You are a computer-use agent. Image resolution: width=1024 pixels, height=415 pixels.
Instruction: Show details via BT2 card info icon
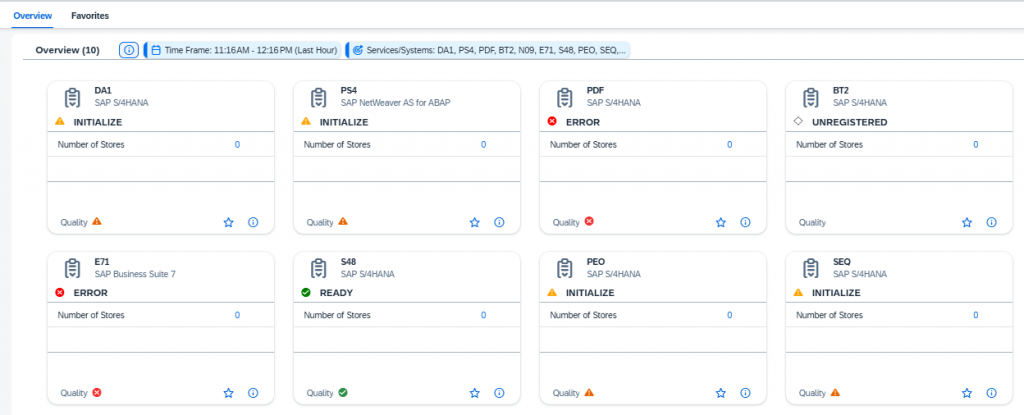click(992, 222)
